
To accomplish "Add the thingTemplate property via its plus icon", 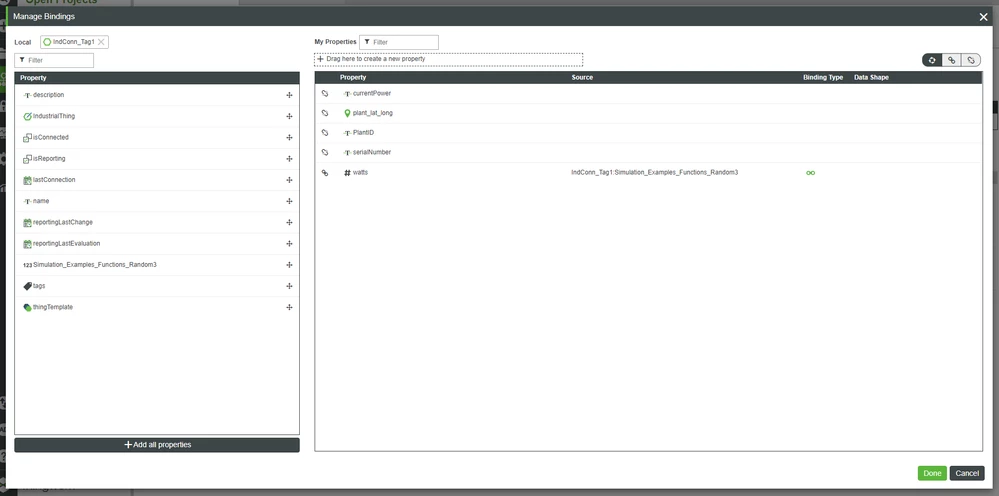I will click(x=289, y=308).
